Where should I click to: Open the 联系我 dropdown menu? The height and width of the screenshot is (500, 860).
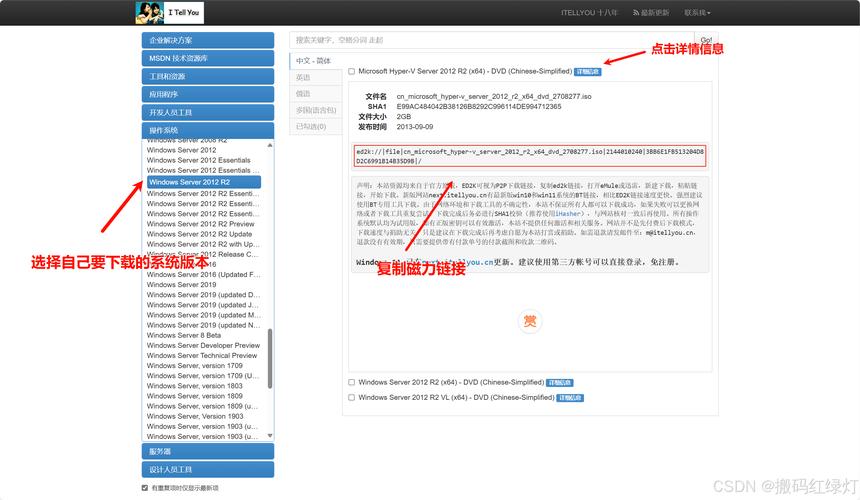click(697, 13)
